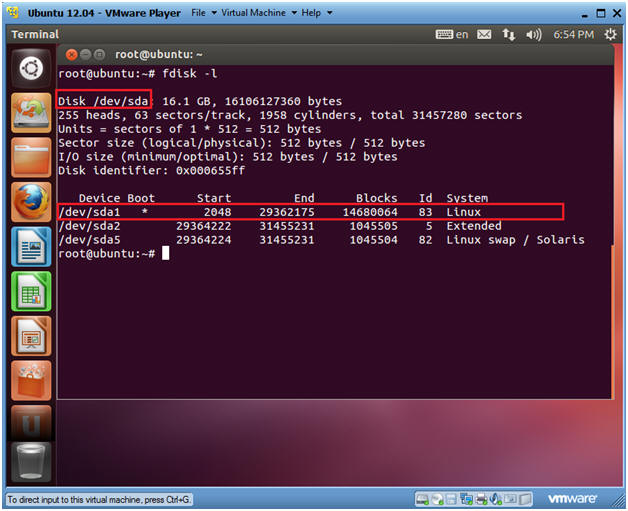This screenshot has height=511, width=628.
Task: Open LibreOffice Impress from the dock
Action: [31, 336]
